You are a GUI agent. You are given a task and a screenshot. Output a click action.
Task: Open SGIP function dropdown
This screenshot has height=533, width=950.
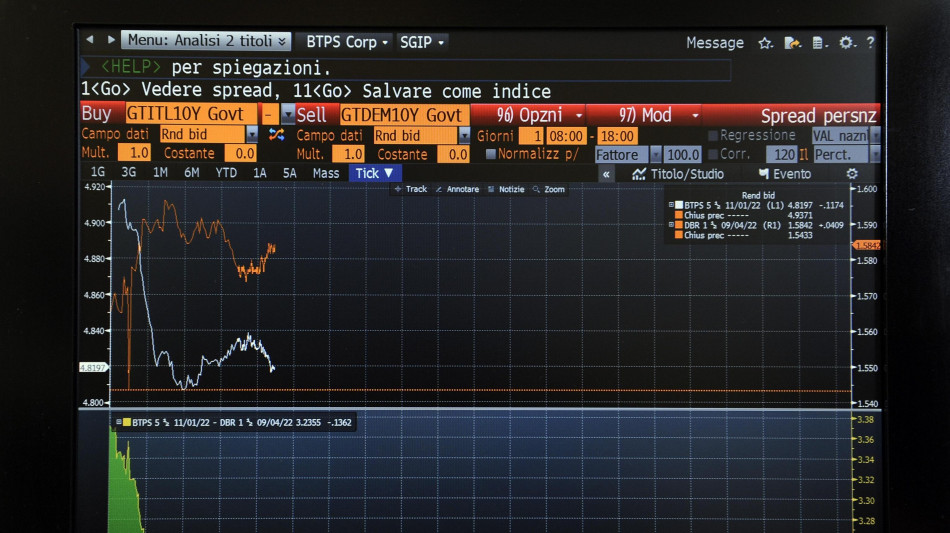422,42
